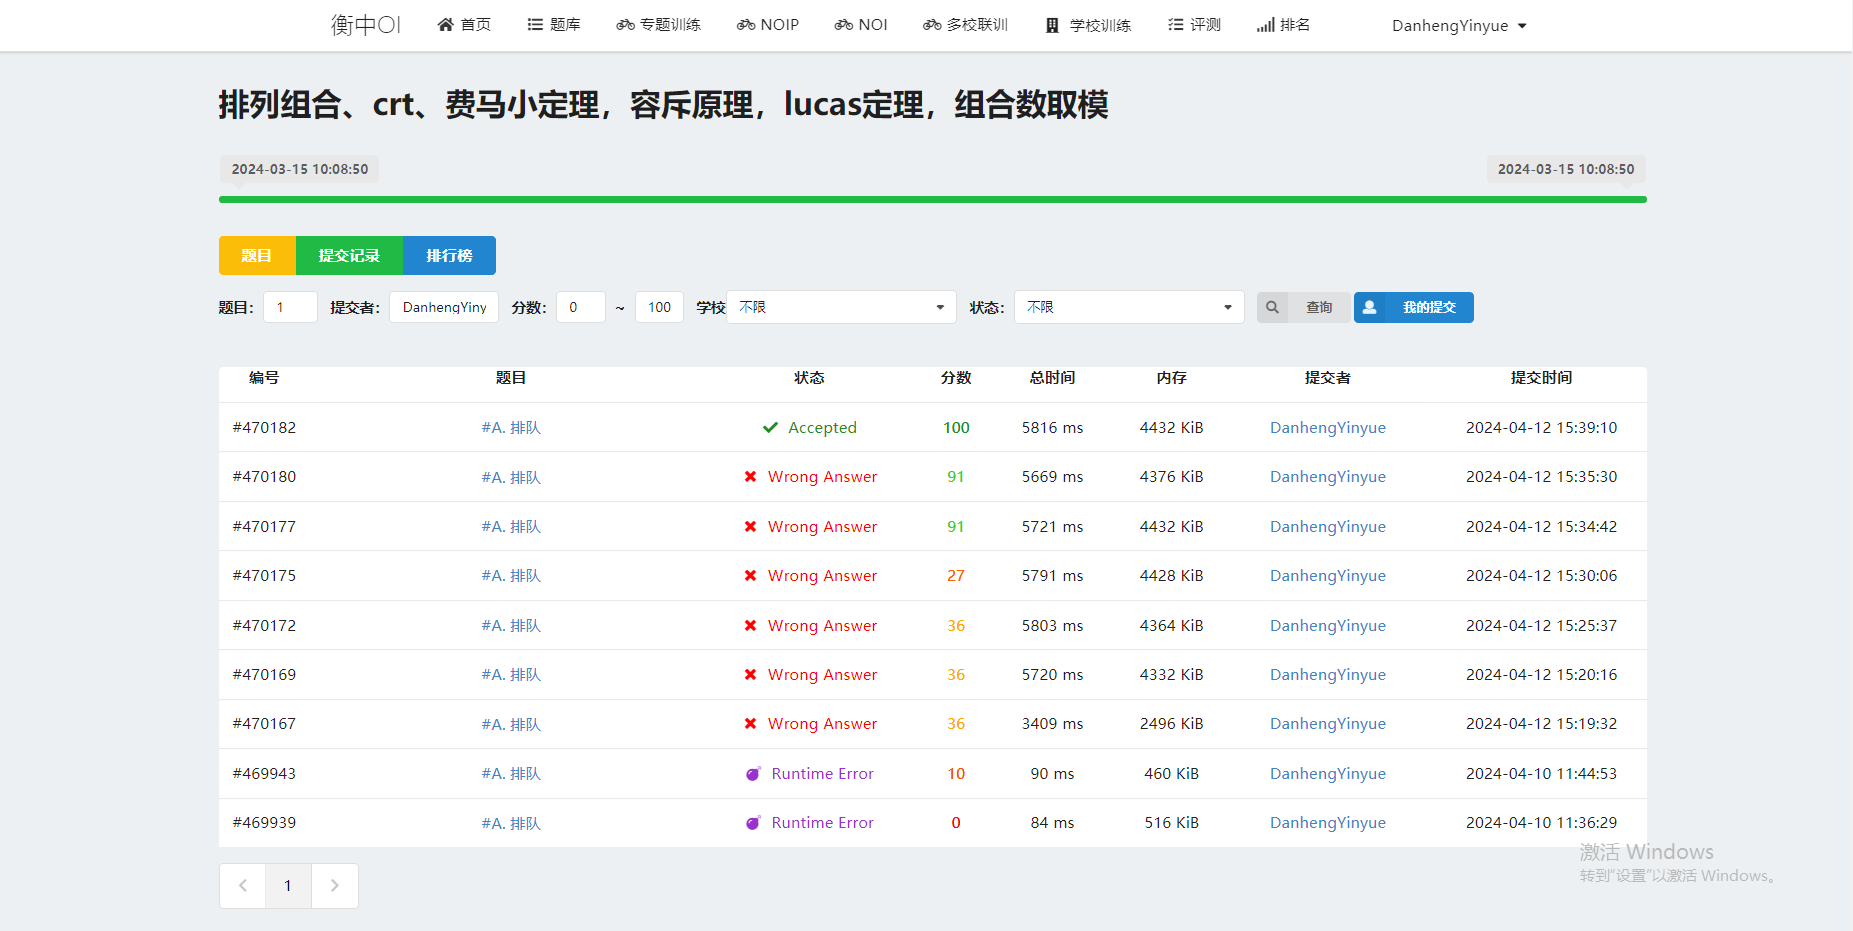Image resolution: width=1853 pixels, height=931 pixels.
Task: Open the 状态 filter dropdown
Action: click(x=1129, y=307)
